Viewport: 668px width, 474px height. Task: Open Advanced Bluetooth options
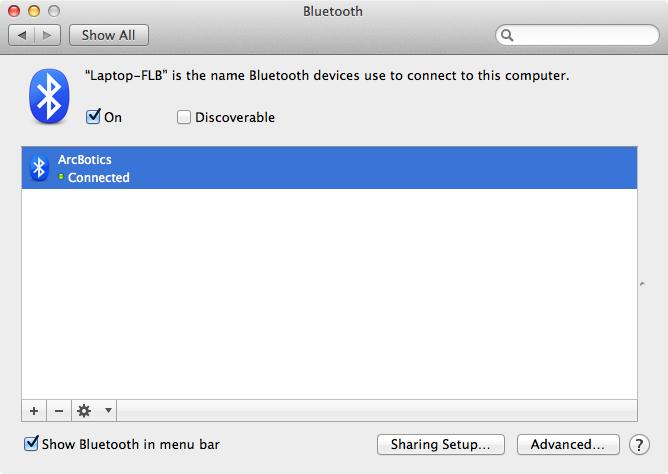pyautogui.click(x=568, y=445)
